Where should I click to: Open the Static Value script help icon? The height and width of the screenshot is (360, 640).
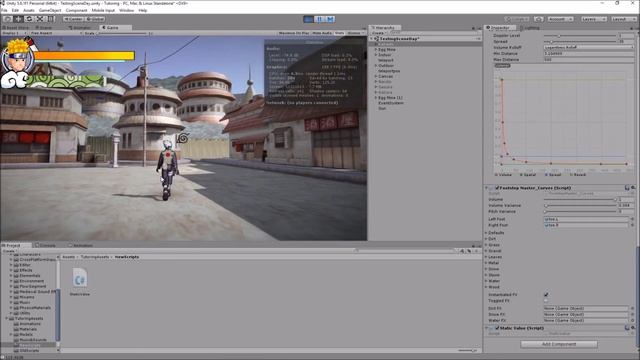(627, 328)
